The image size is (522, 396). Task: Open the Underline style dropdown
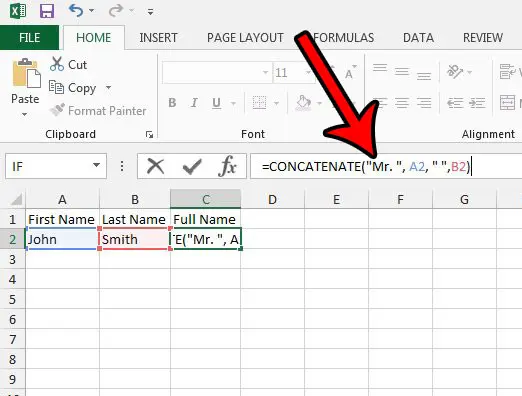[233, 103]
